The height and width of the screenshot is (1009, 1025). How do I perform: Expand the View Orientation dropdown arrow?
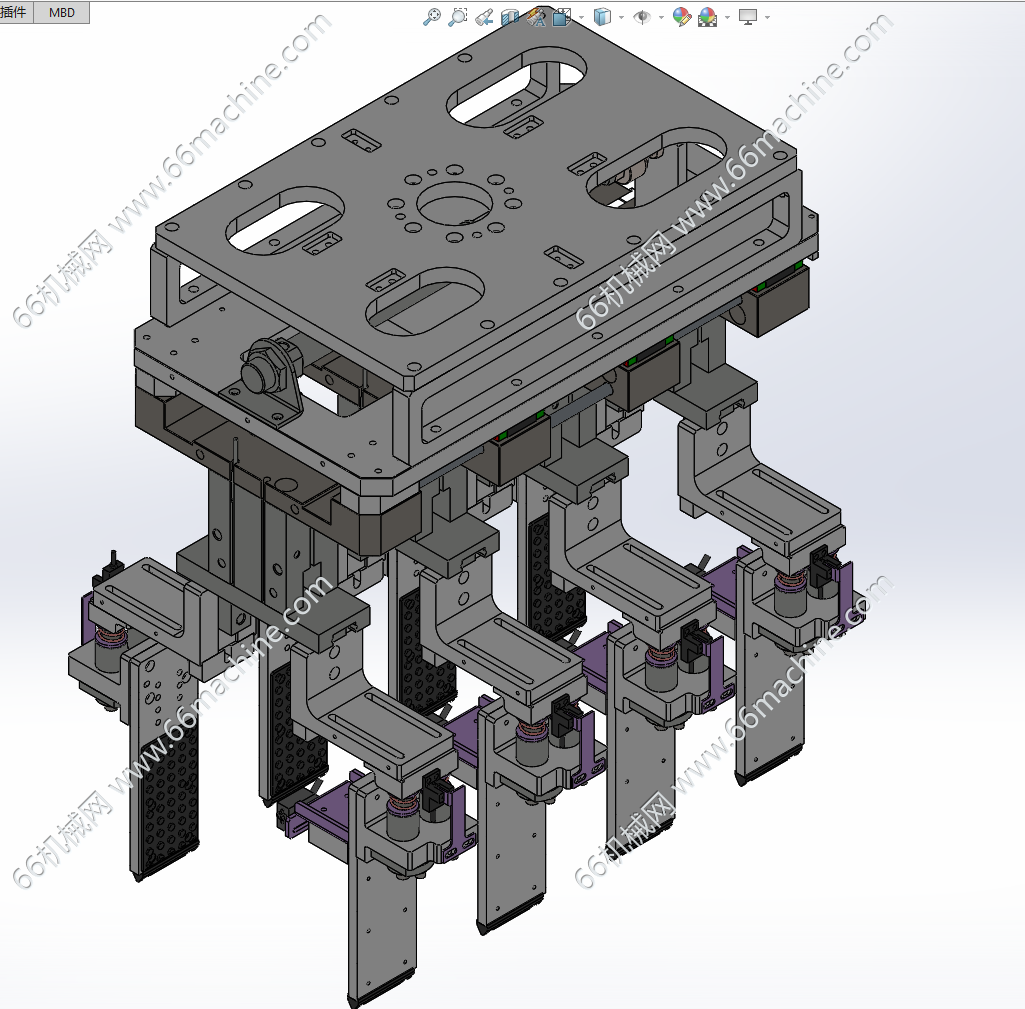tap(581, 17)
